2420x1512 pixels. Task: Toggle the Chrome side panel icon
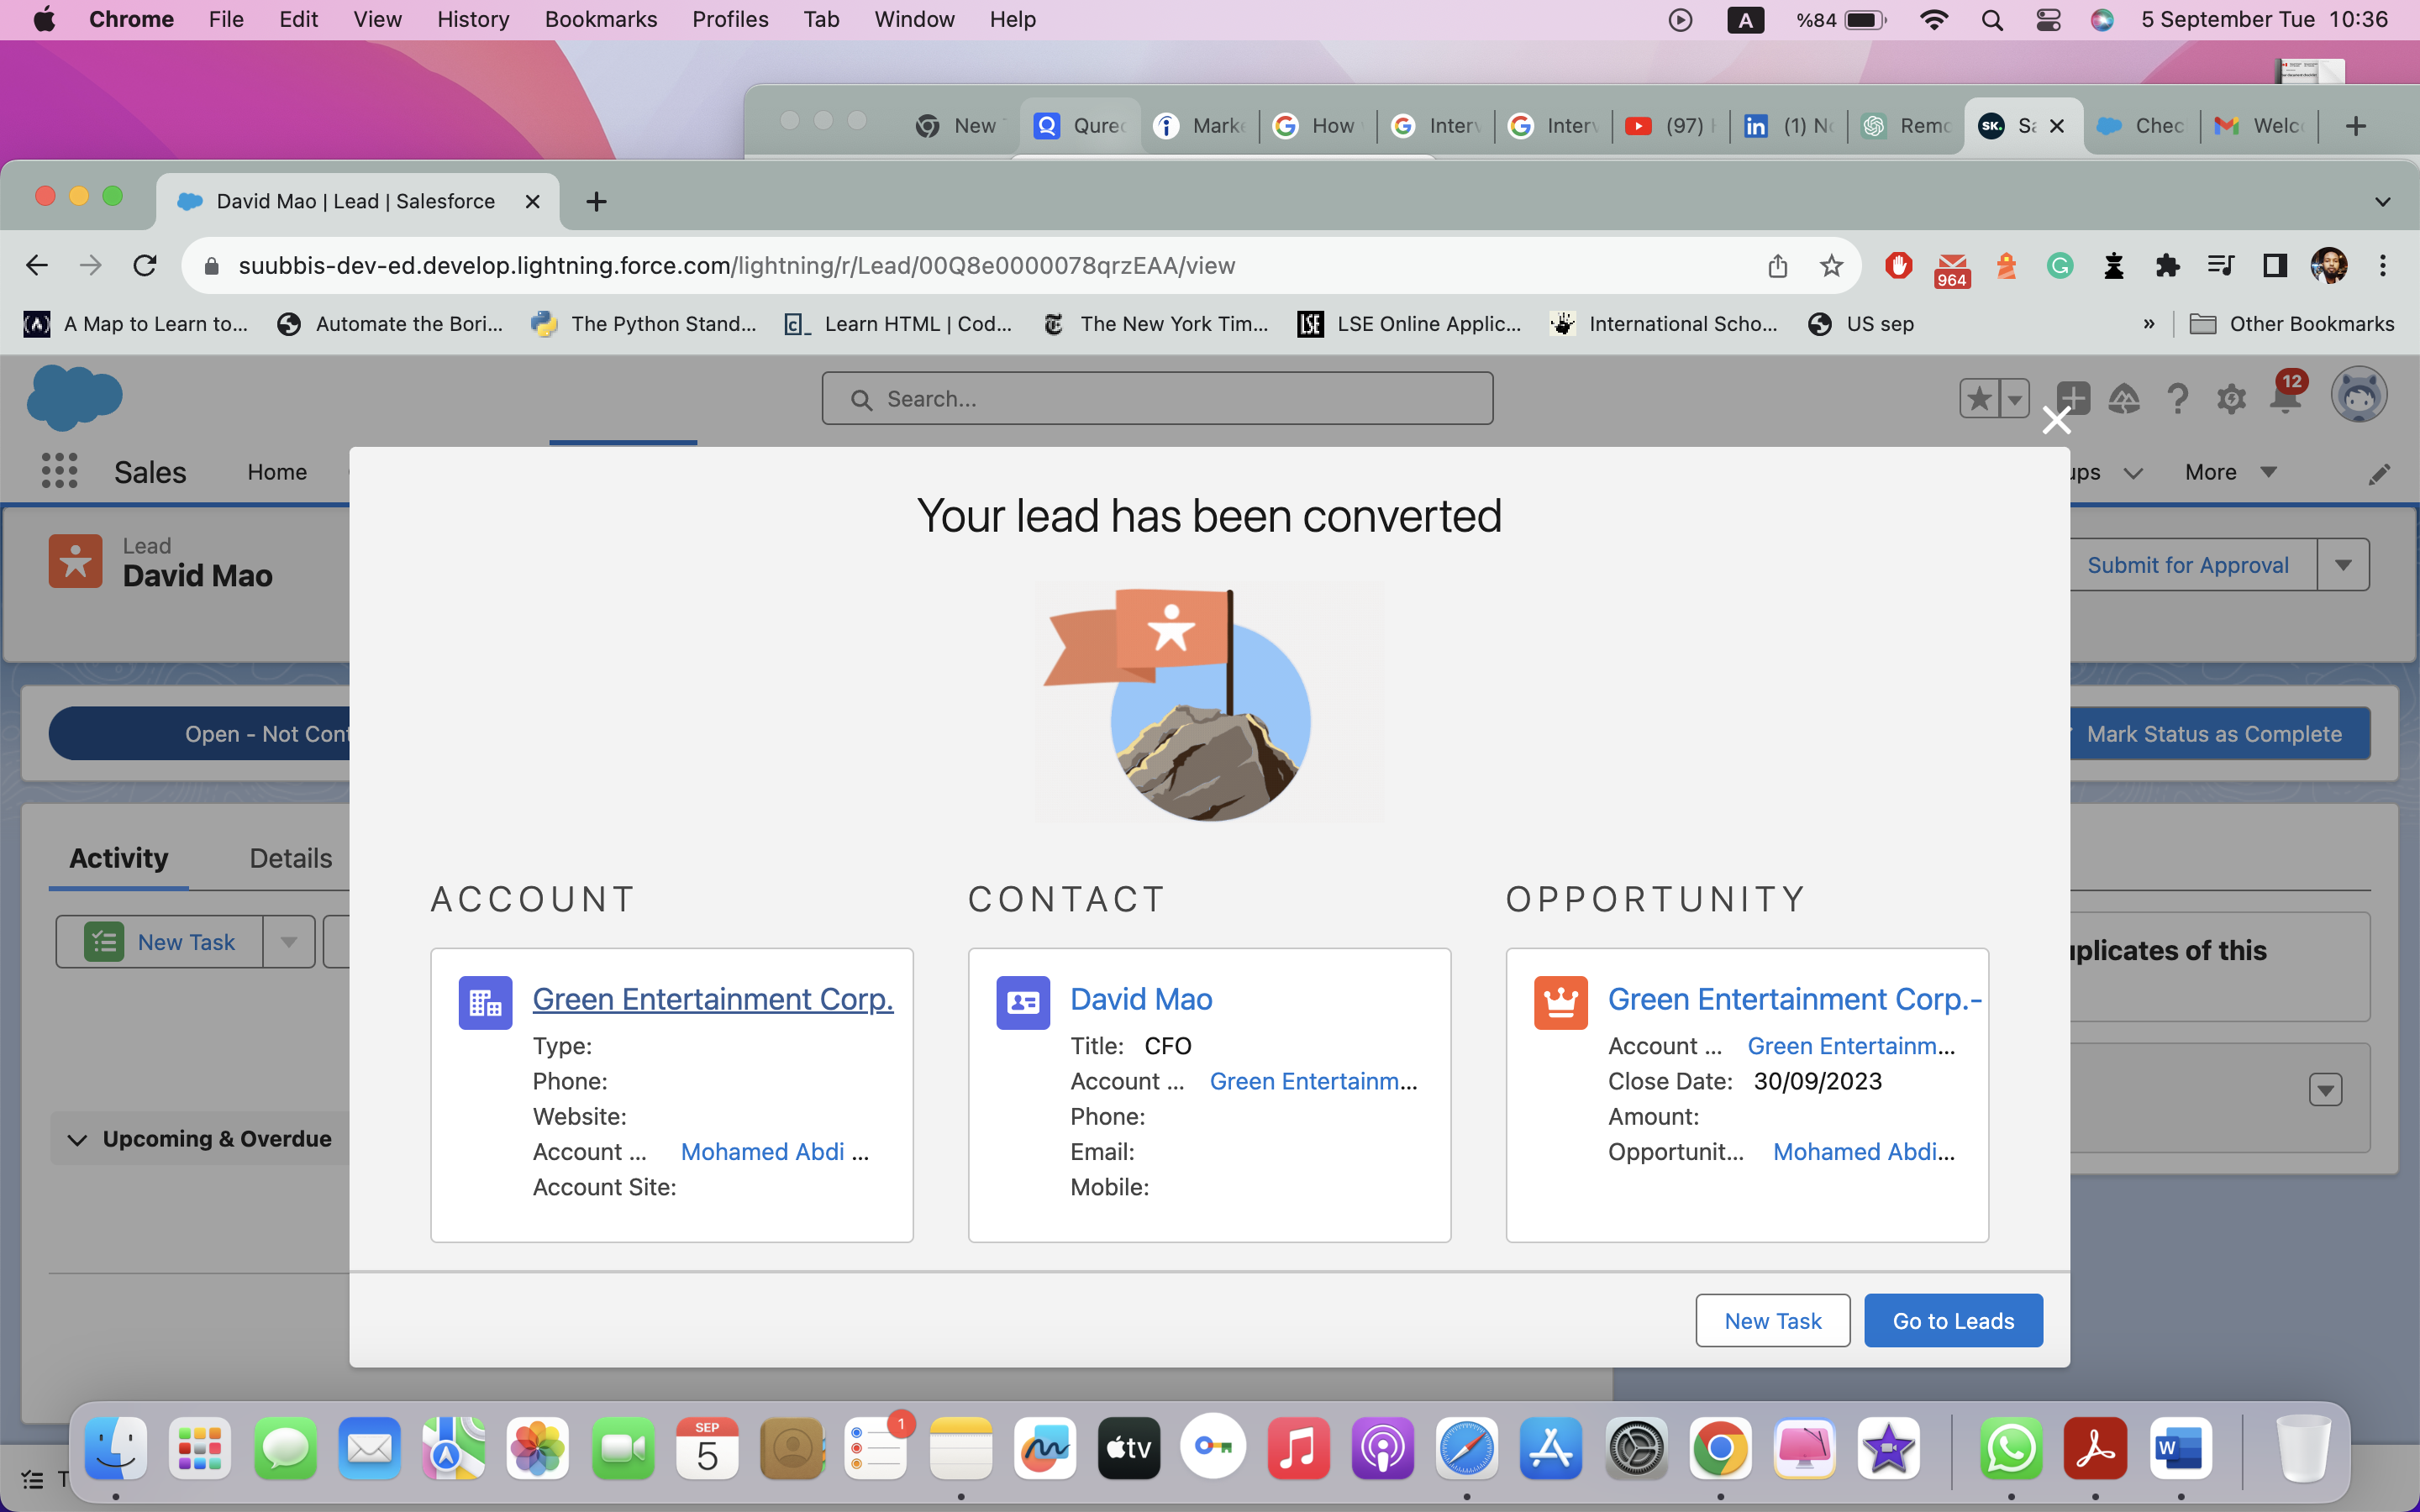click(x=2275, y=265)
